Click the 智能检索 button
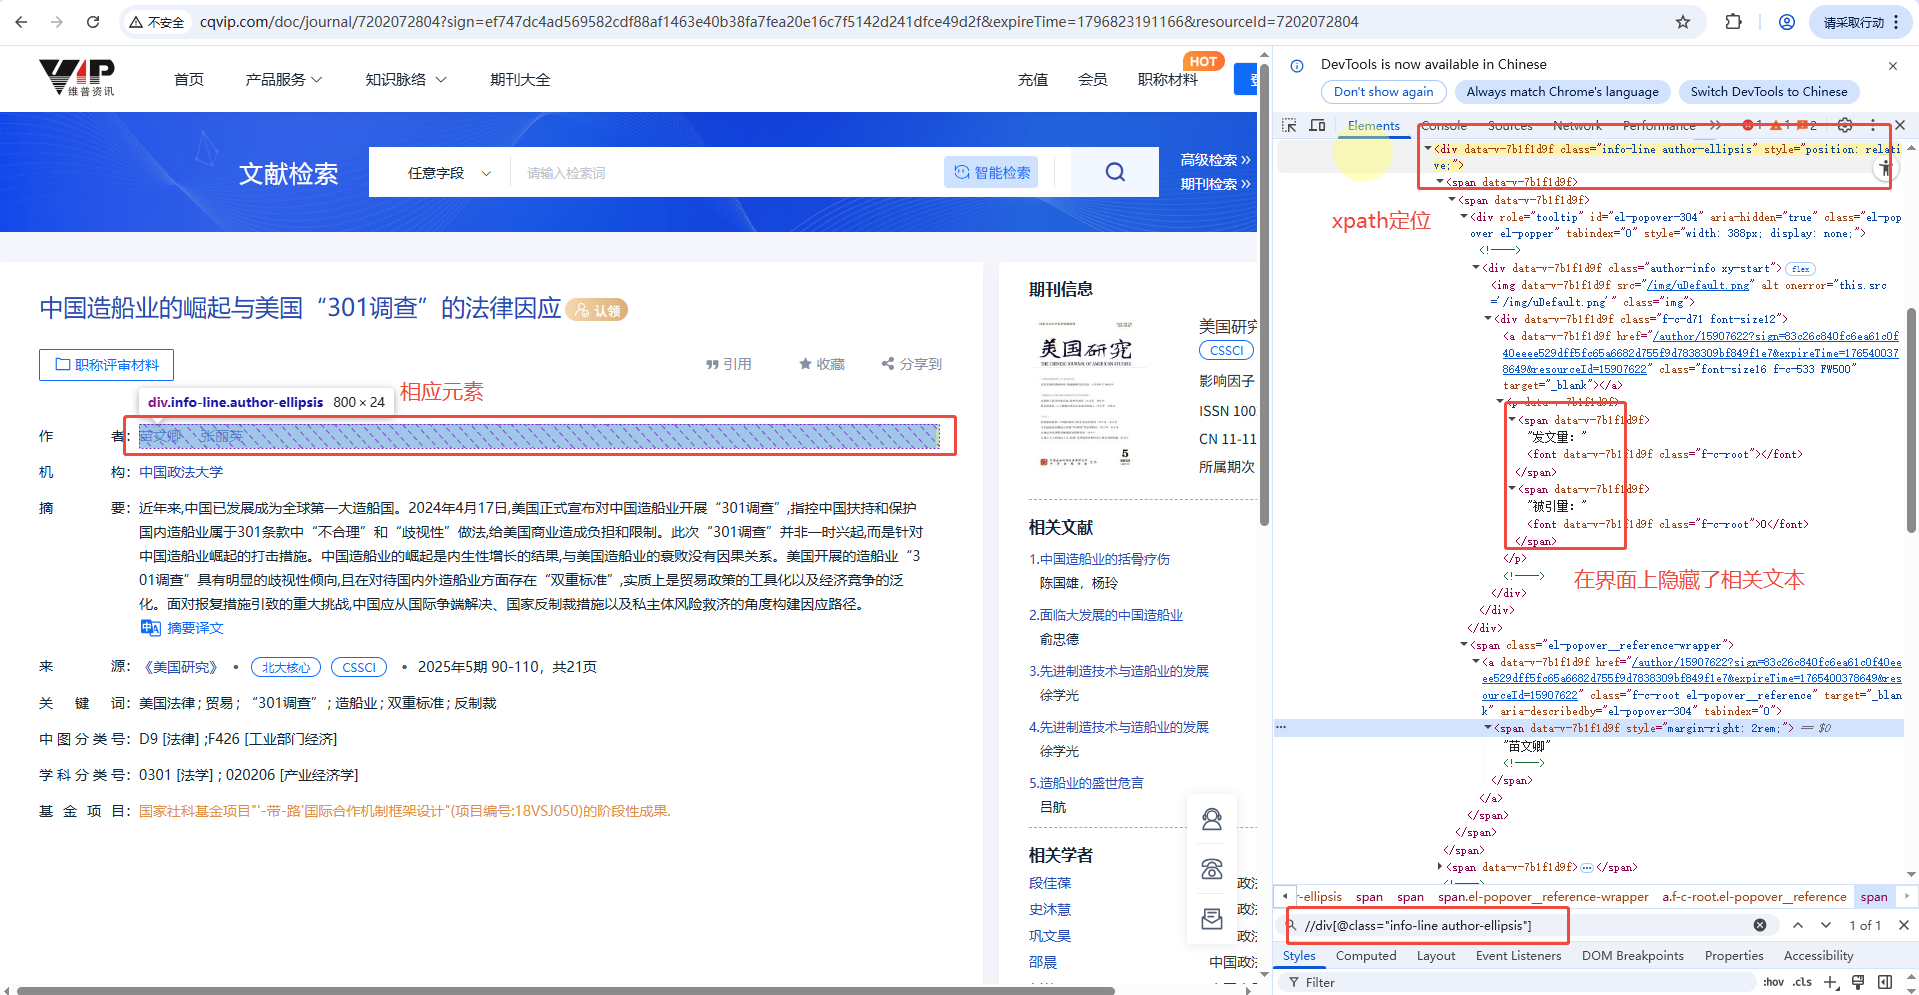The height and width of the screenshot is (995, 1919). point(991,172)
